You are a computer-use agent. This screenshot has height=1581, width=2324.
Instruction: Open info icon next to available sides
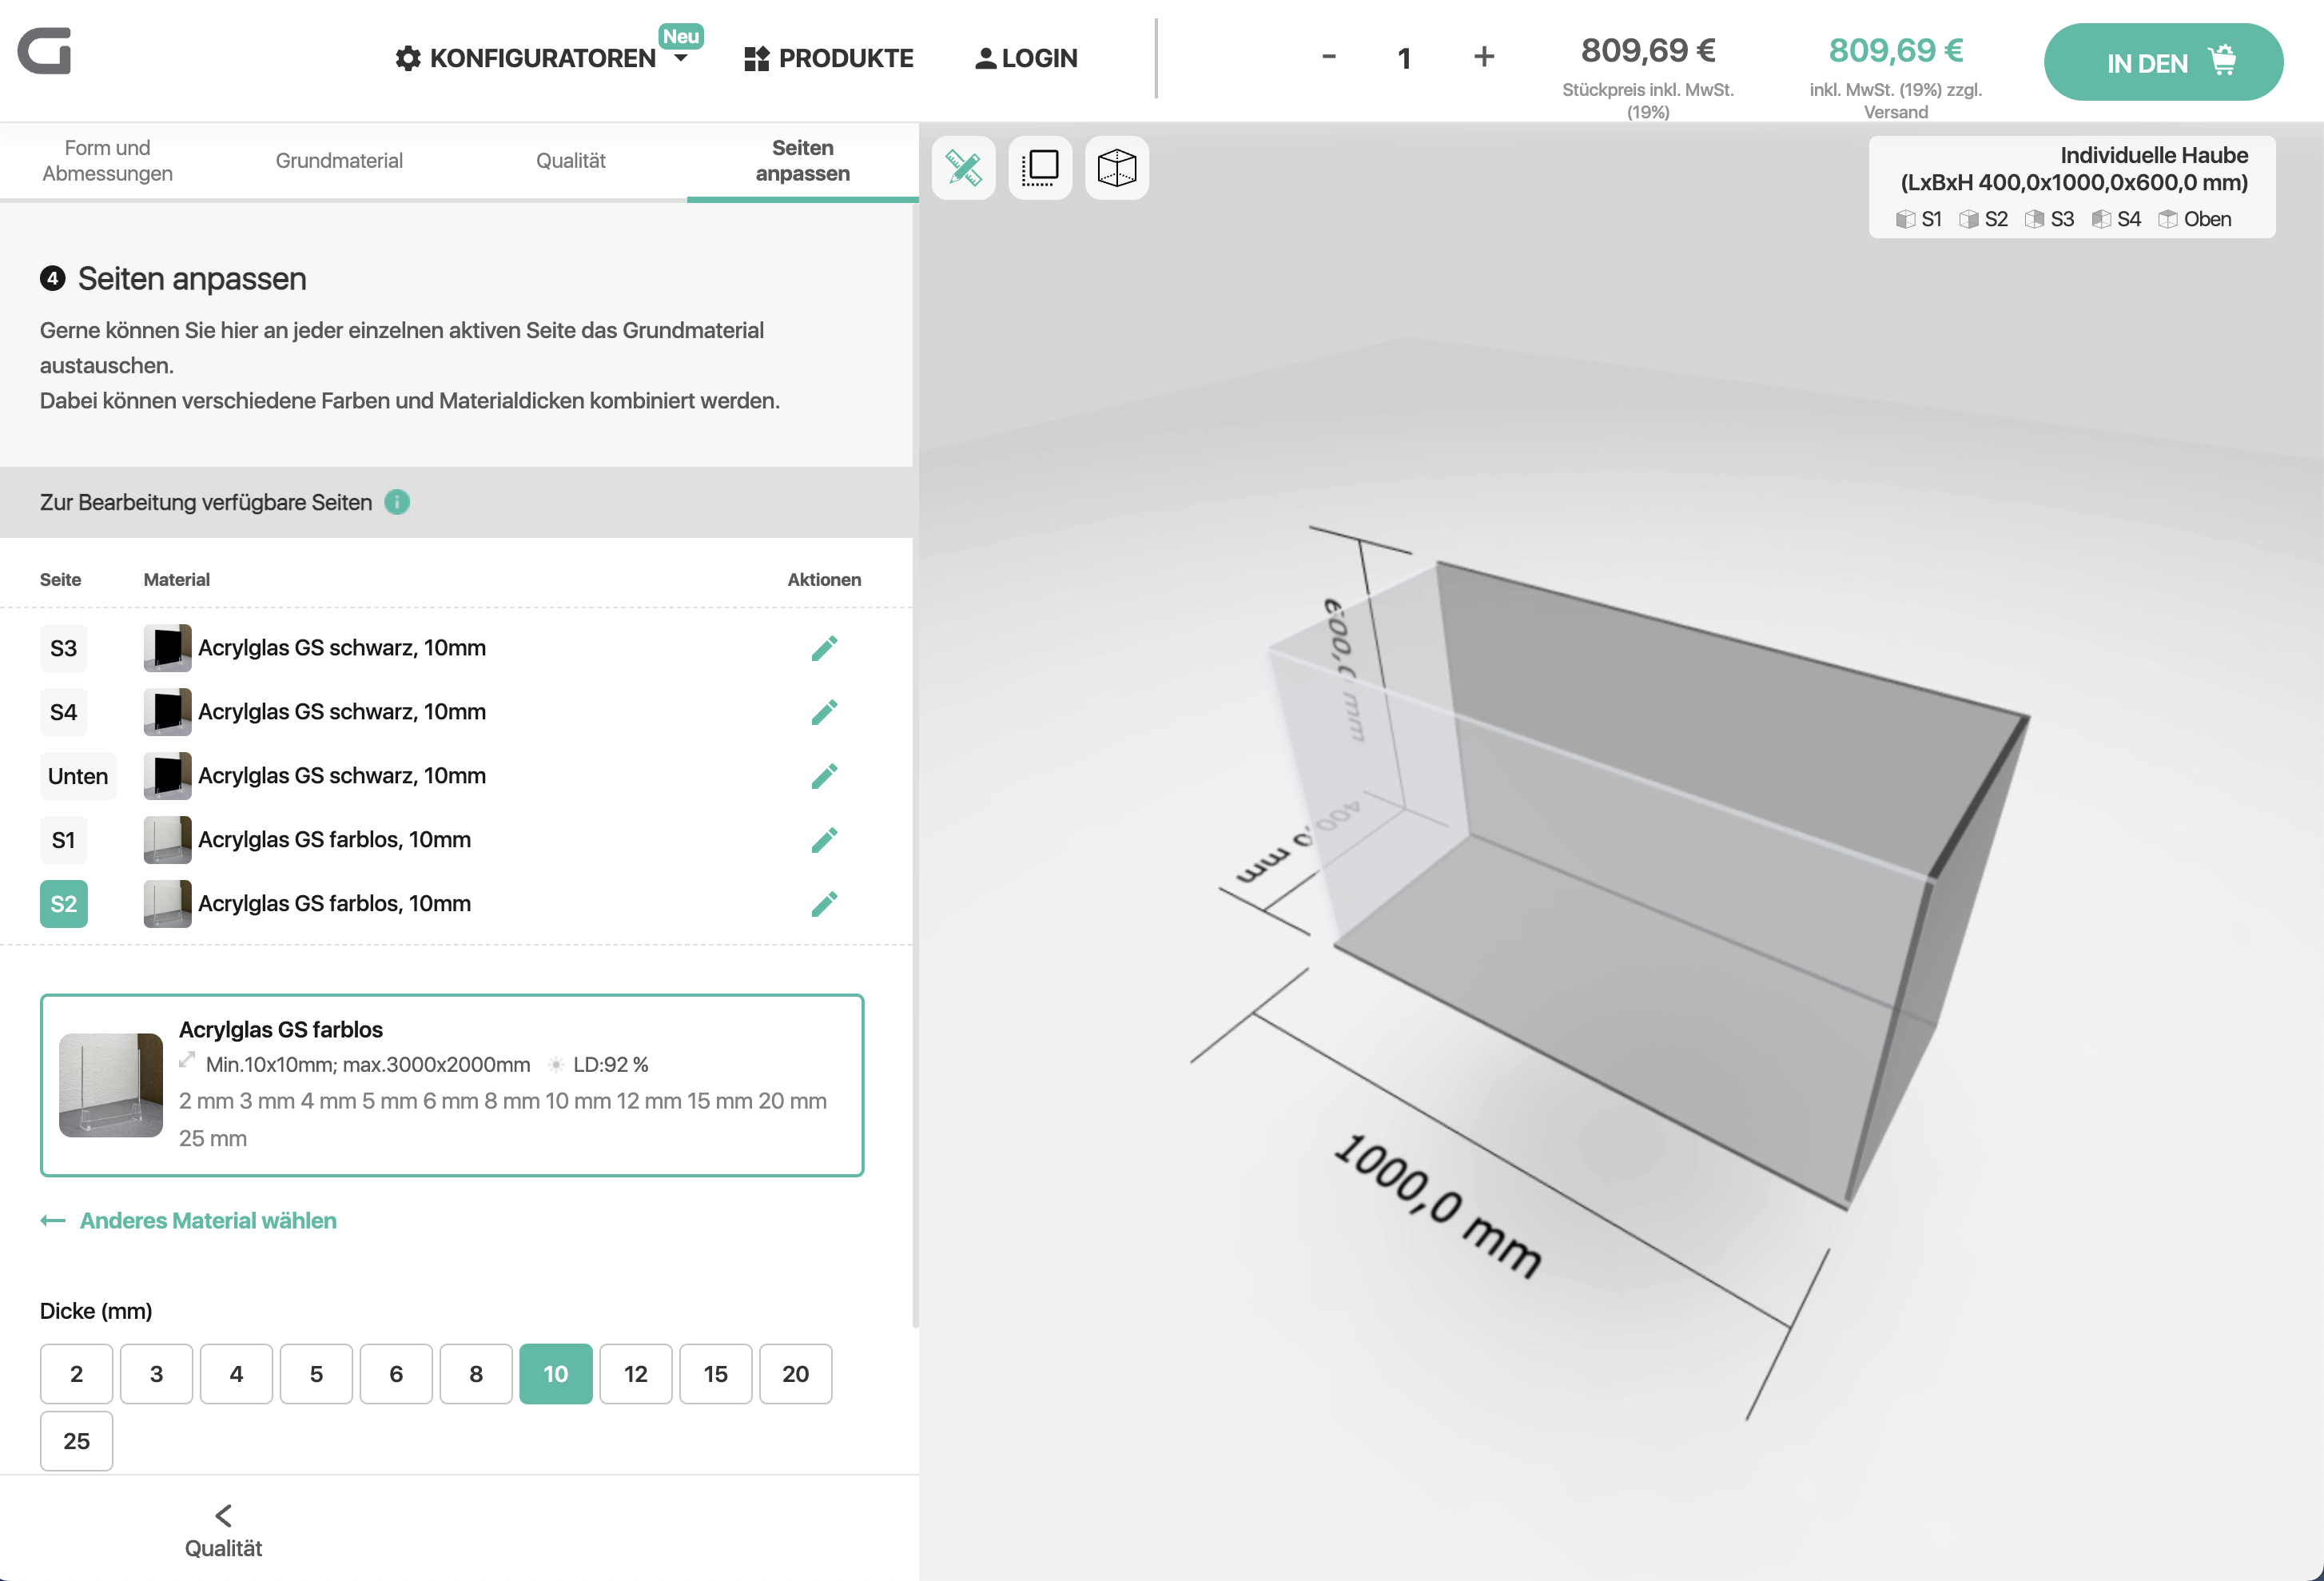(397, 502)
